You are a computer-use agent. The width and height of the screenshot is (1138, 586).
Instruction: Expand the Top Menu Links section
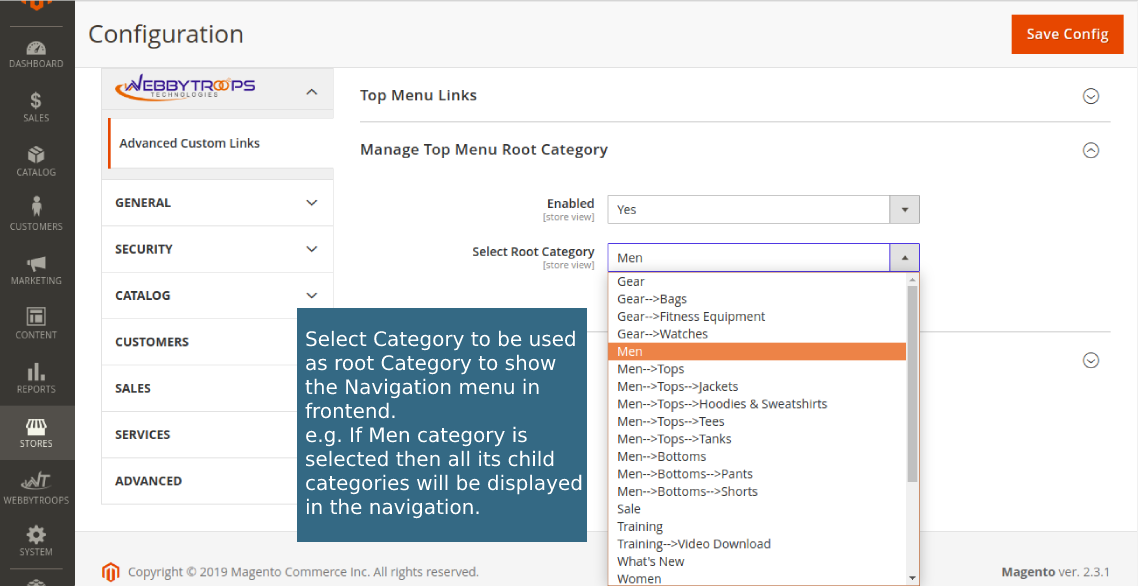1090,96
